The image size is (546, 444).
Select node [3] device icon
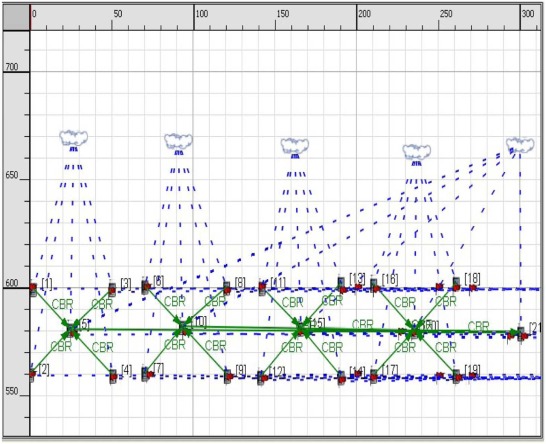point(112,289)
